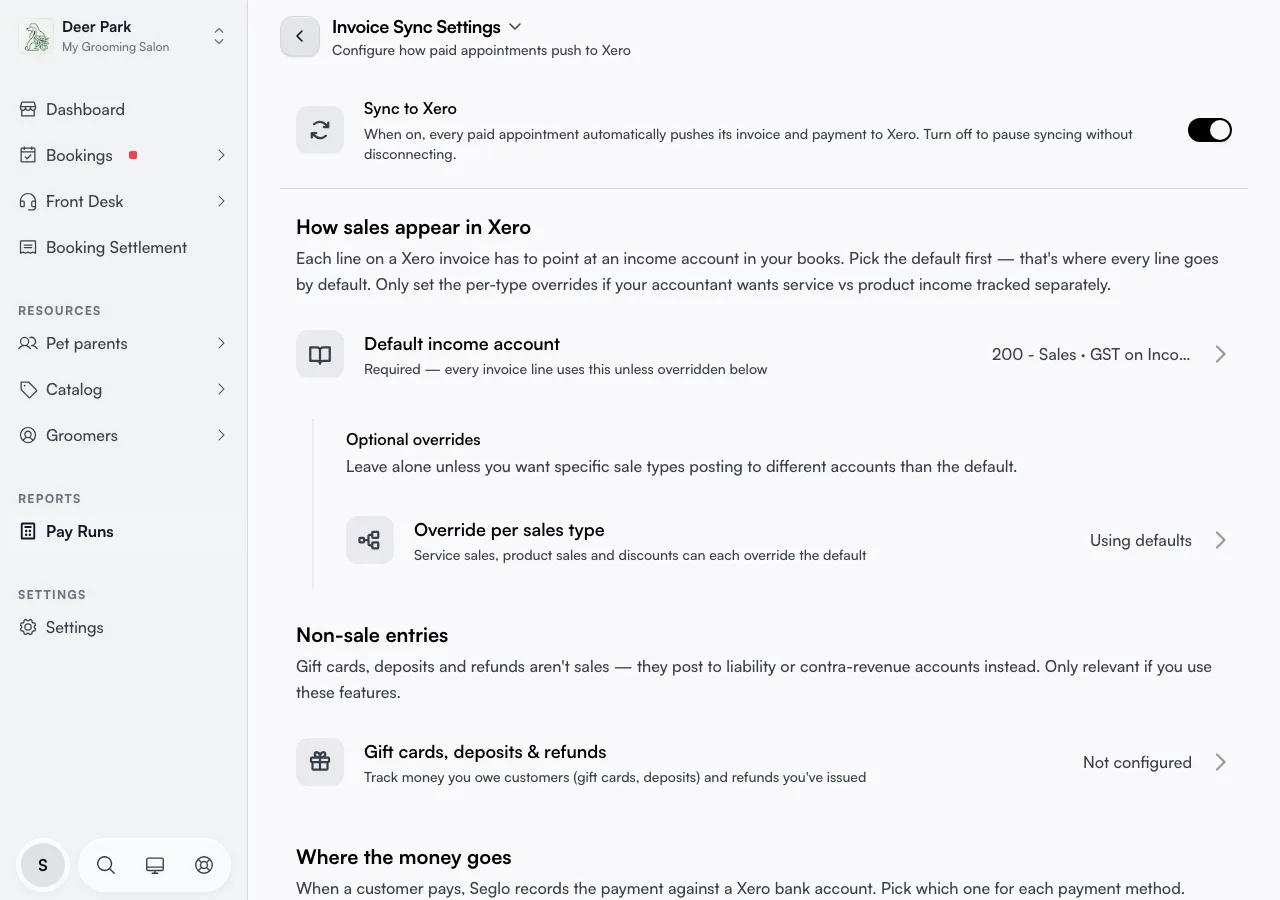Viewport: 1280px width, 900px height.
Task: Expand the Bookings submenu chevron
Action: (221, 155)
